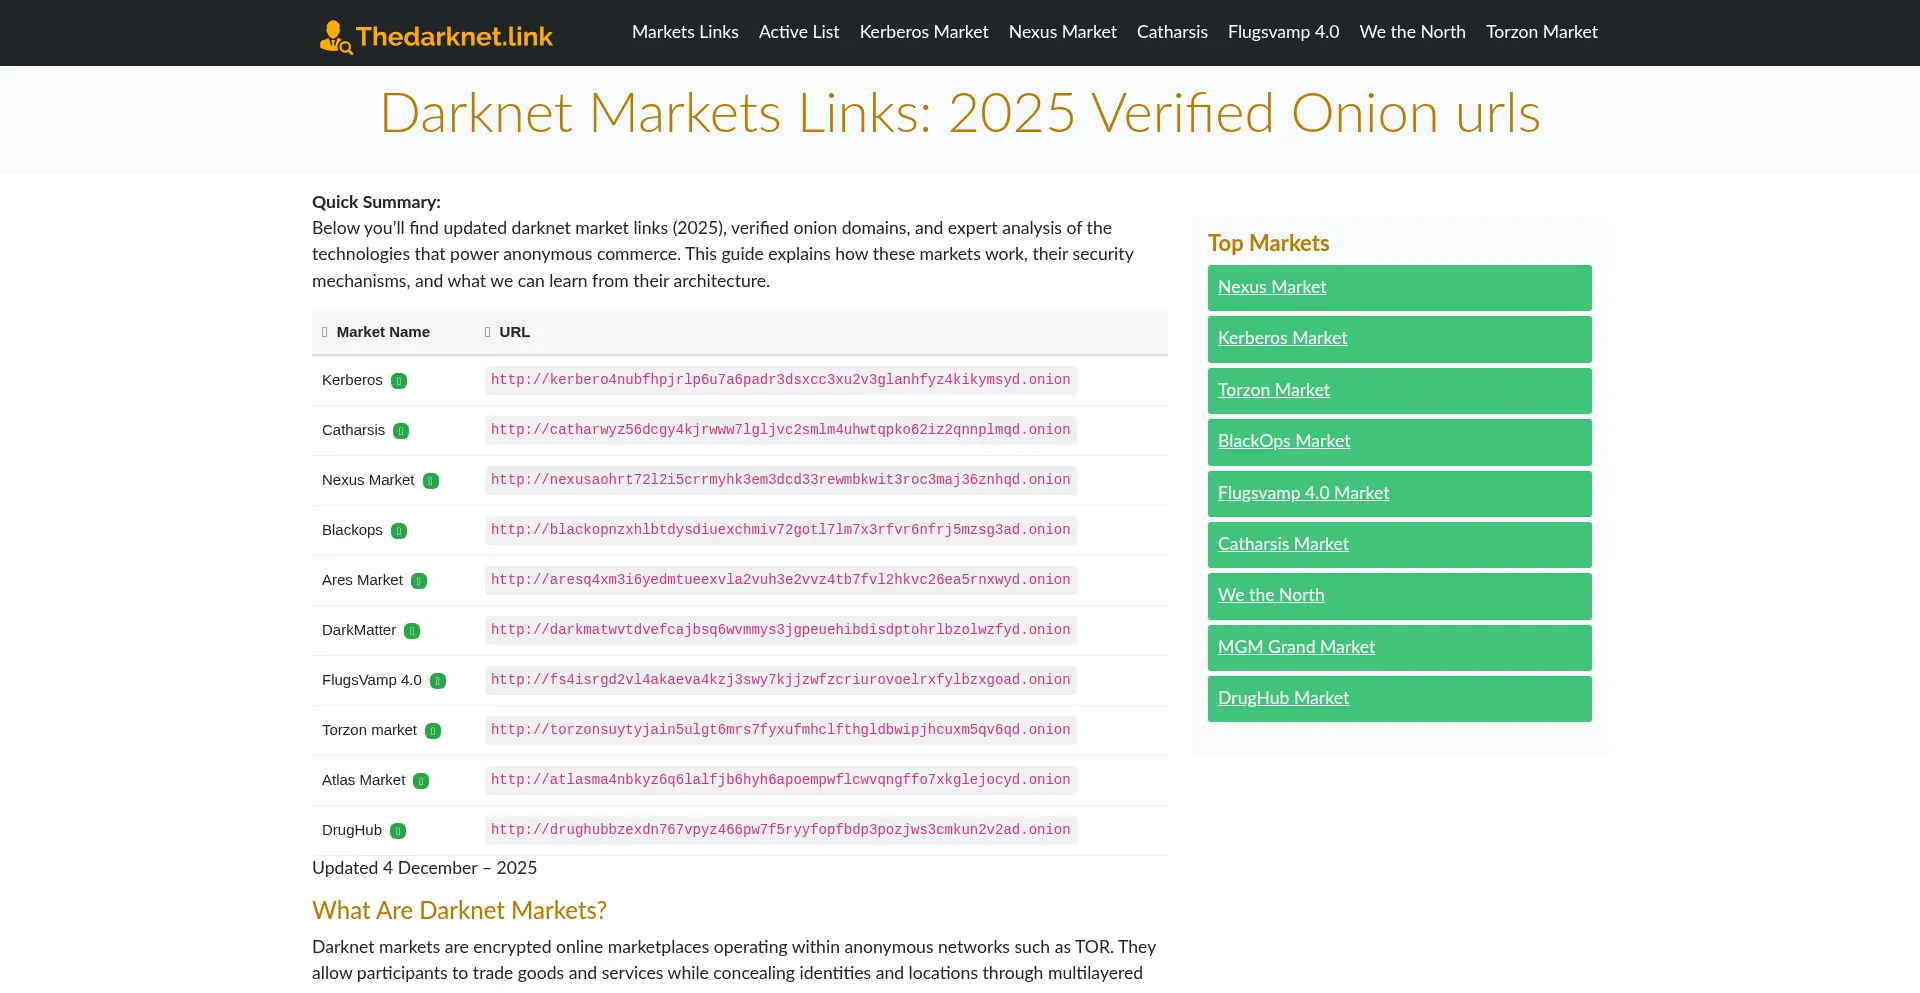Open the MGM Grand Market link
The height and width of the screenshot is (993, 1920).
[x=1296, y=647]
